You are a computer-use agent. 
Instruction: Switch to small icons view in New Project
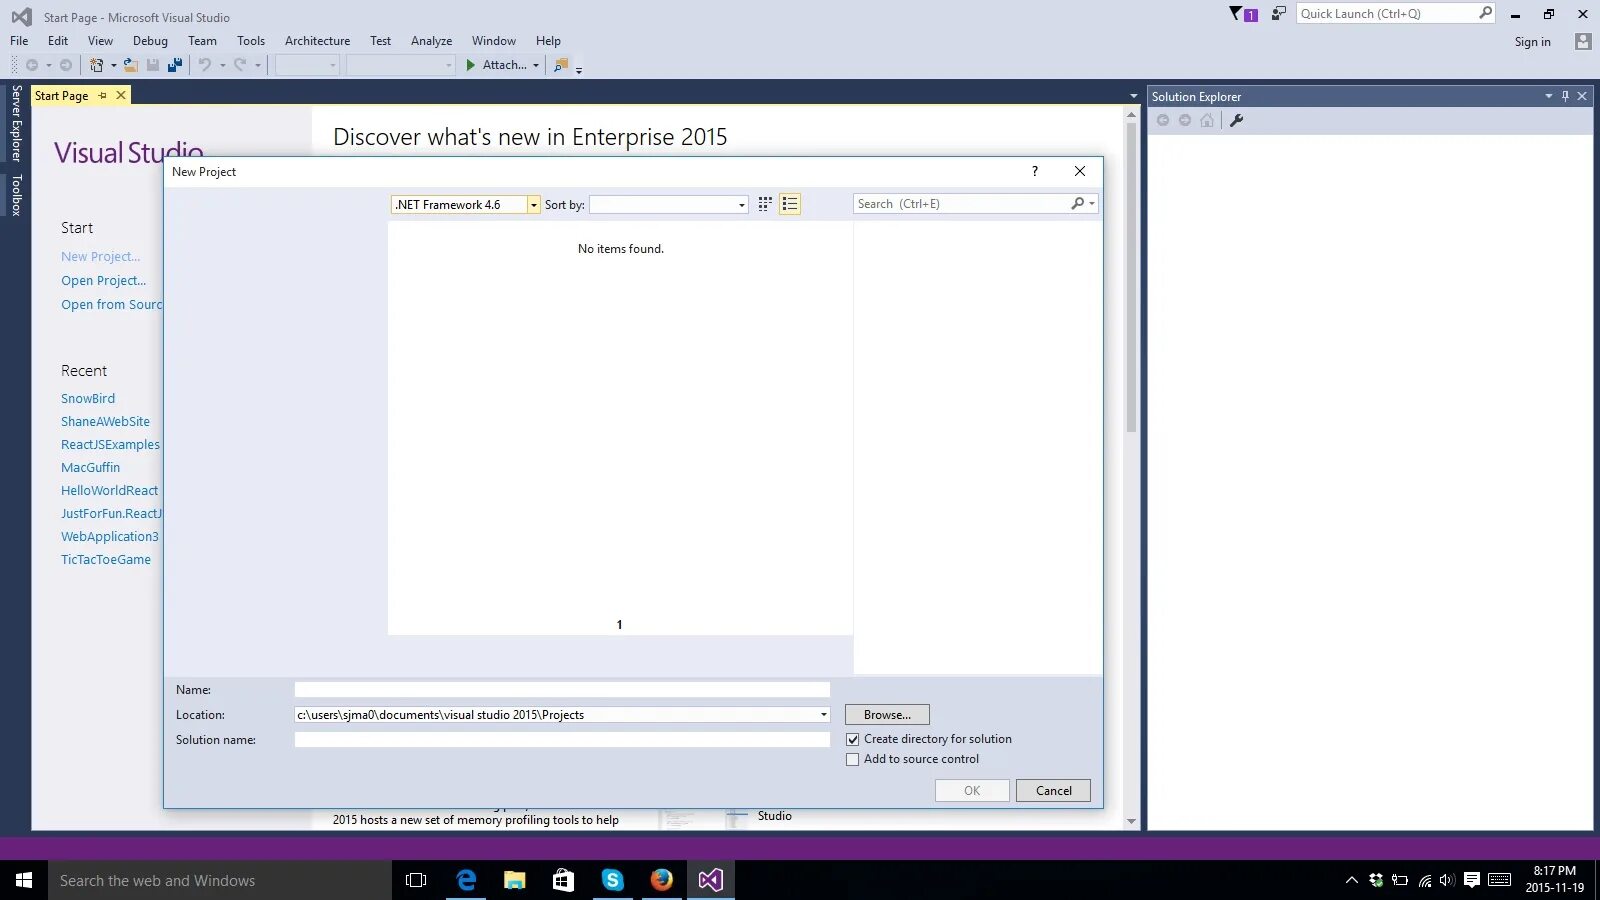pyautogui.click(x=765, y=204)
